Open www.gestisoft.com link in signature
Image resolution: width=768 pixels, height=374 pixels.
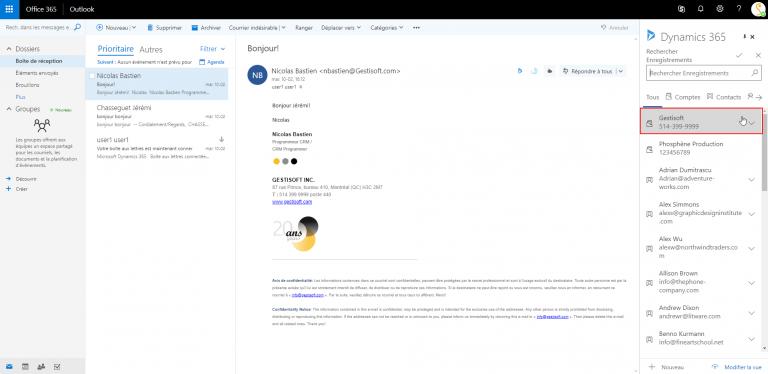292,202
